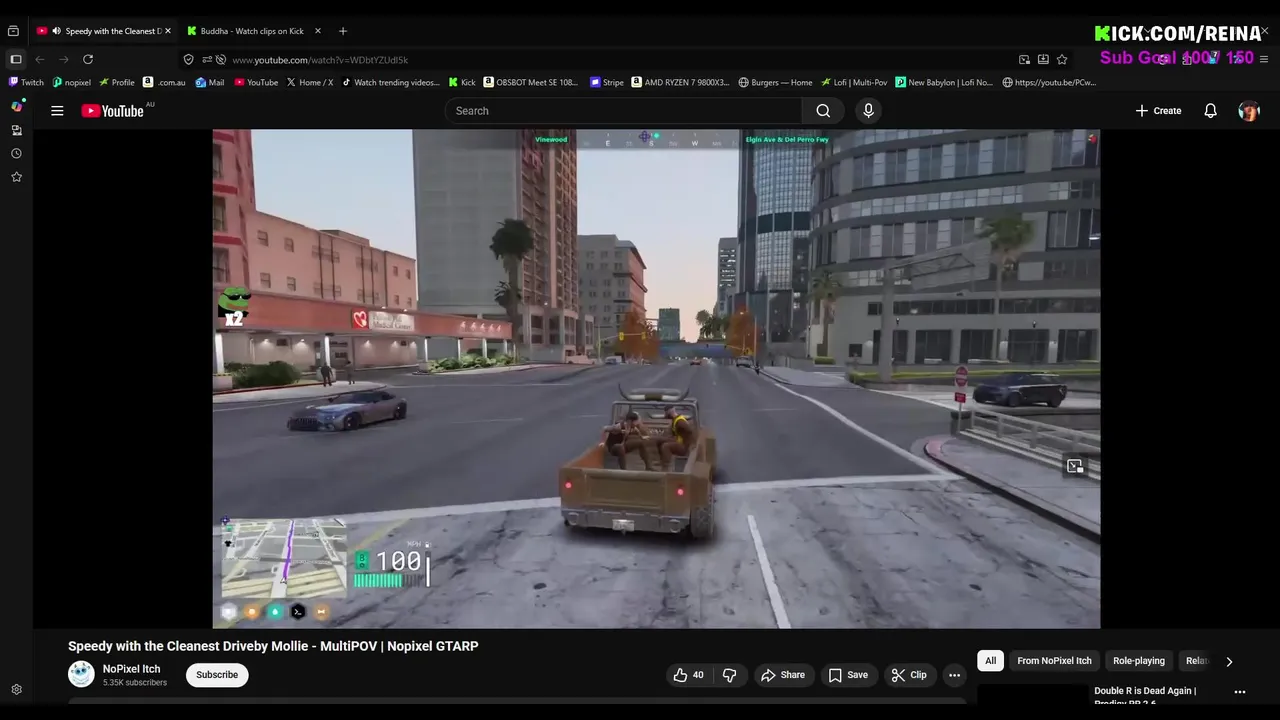Open the Mail bookmark
This screenshot has height=720, width=1280.
click(x=210, y=83)
